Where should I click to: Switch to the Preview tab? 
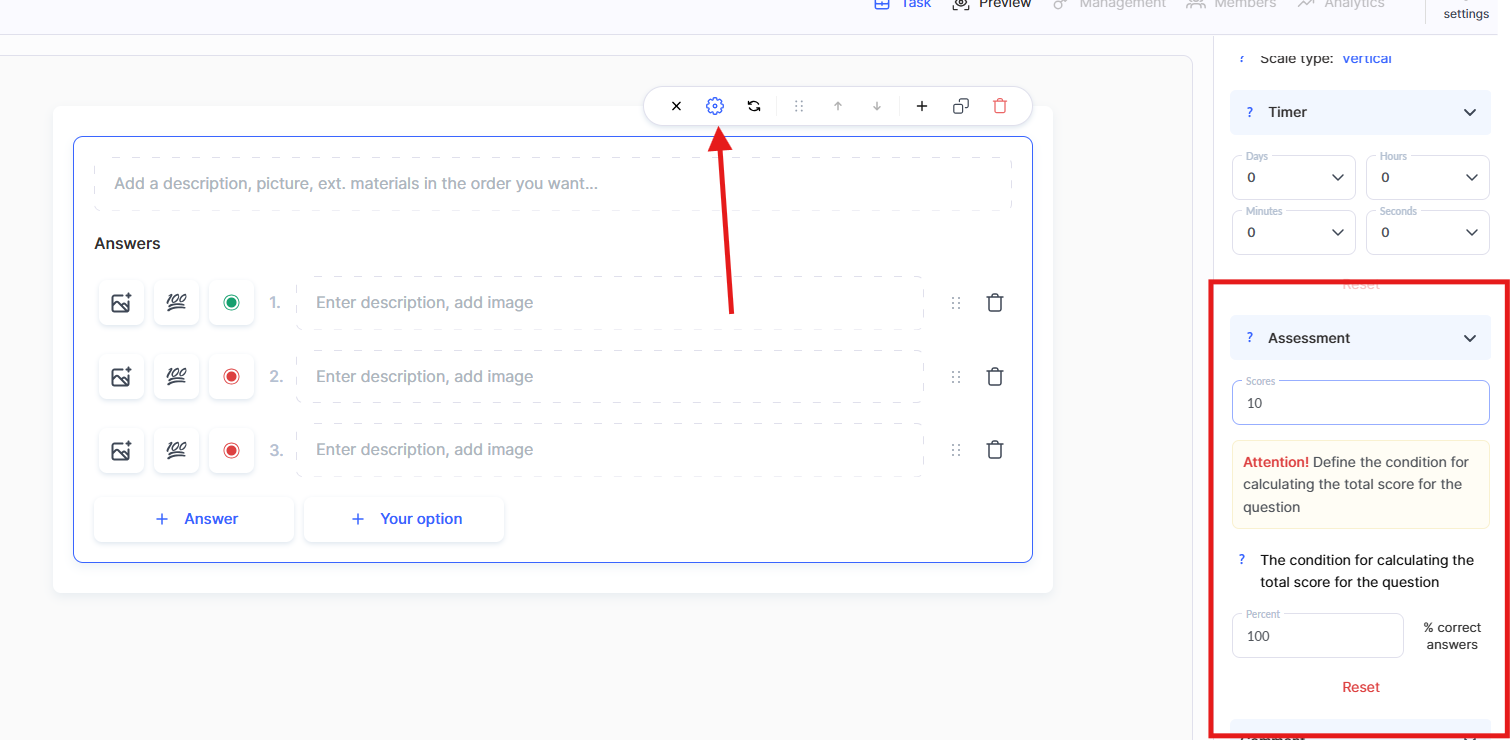(992, 4)
